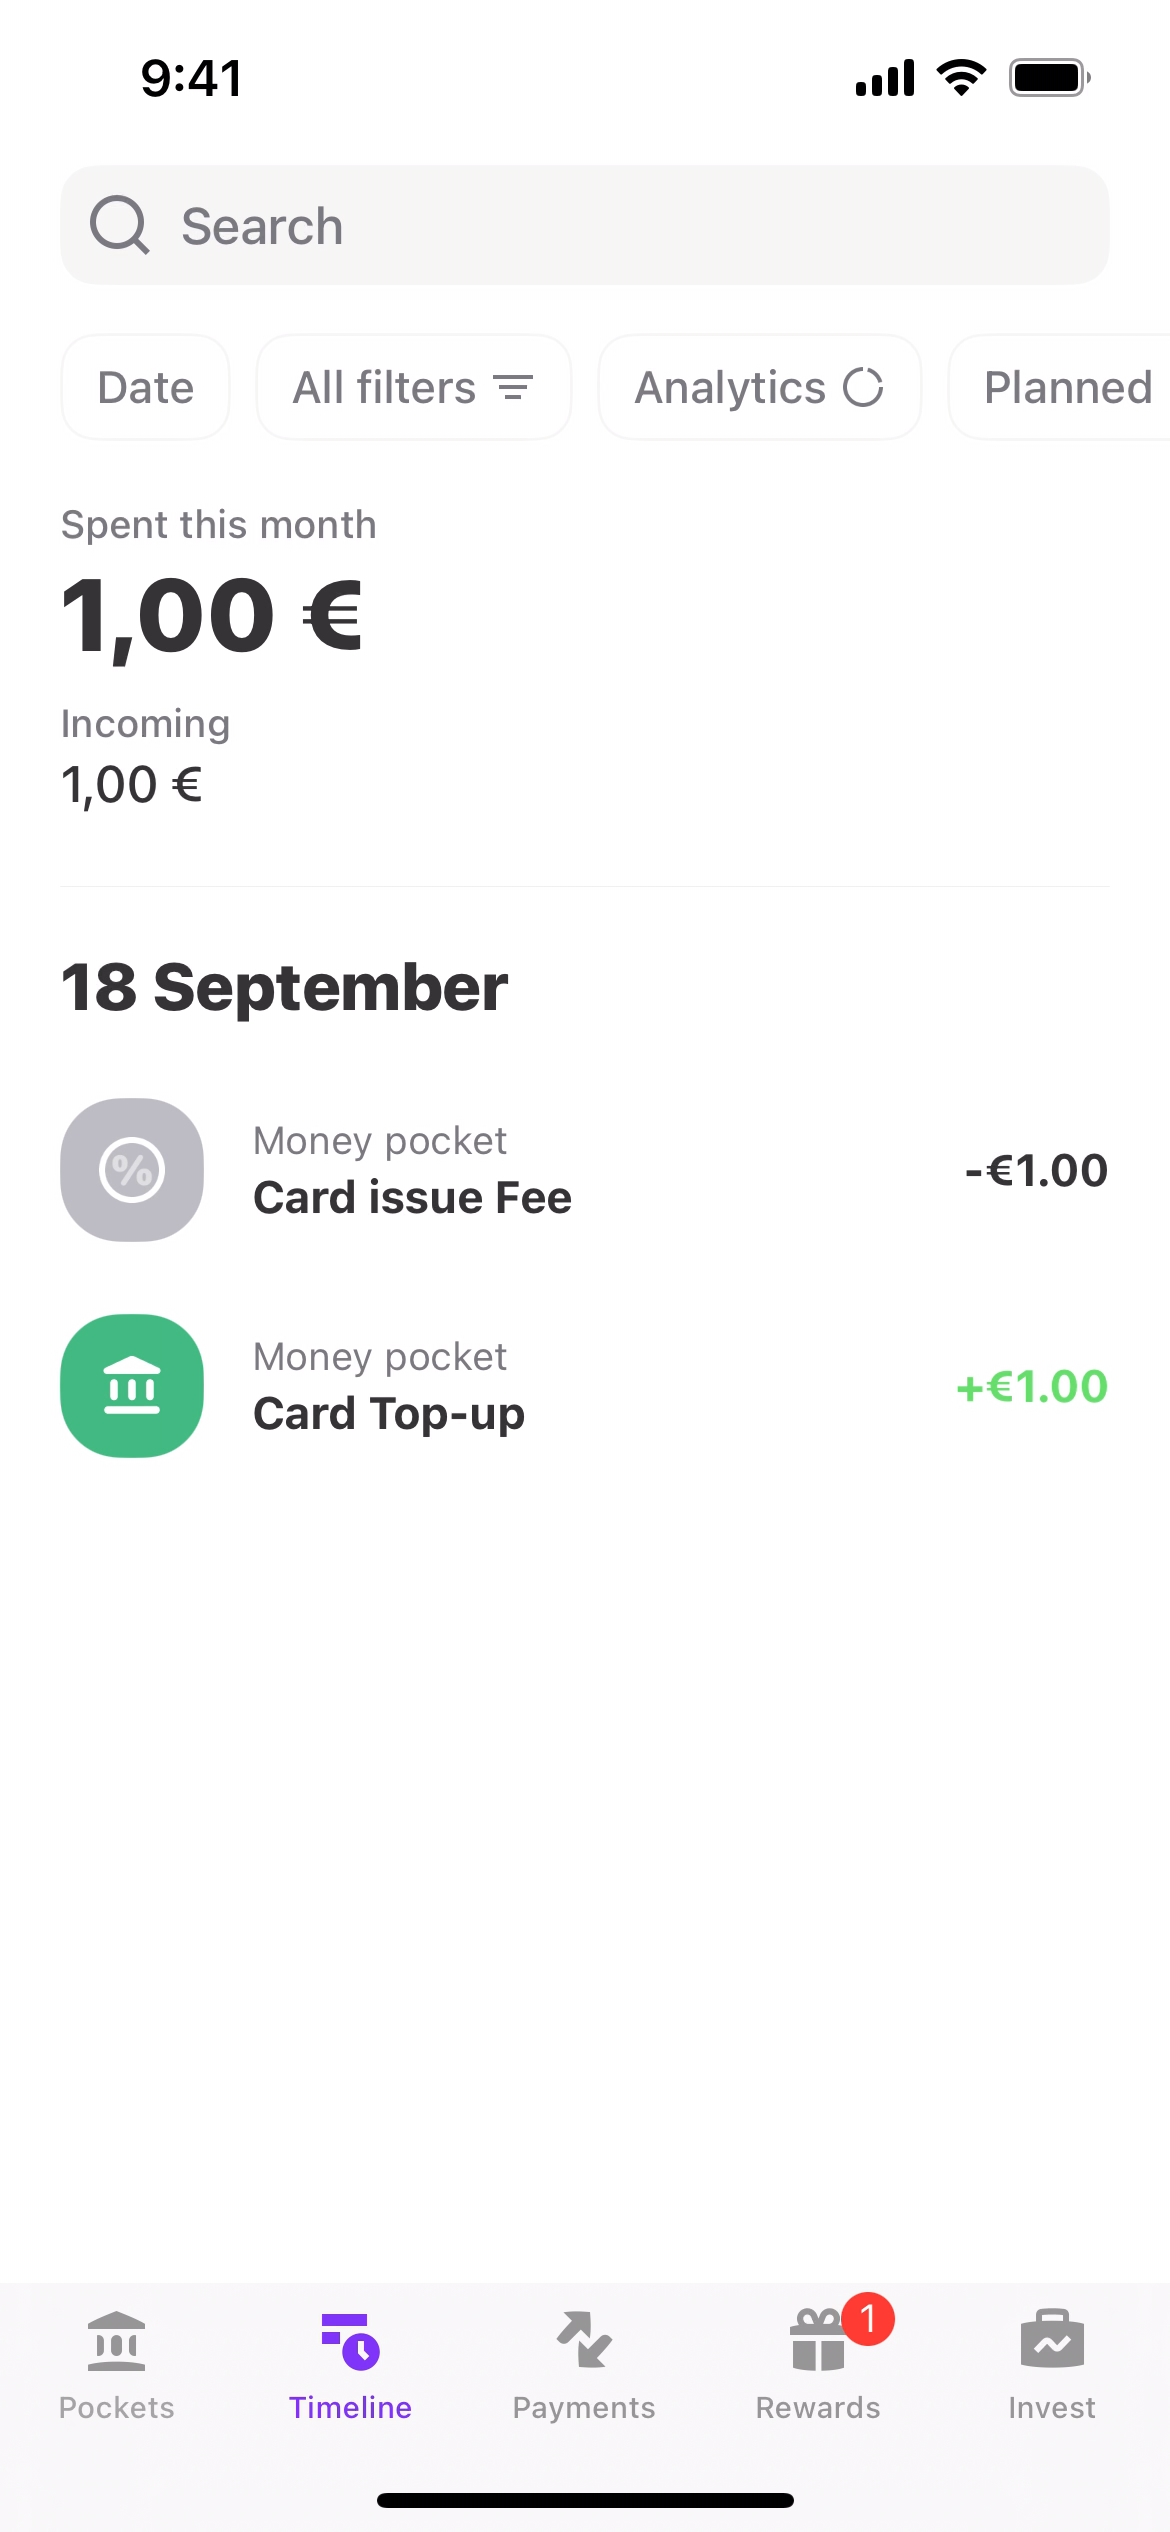The image size is (1170, 2532).
Task: Tap the red Rewards notification badge
Action: [x=868, y=2318]
